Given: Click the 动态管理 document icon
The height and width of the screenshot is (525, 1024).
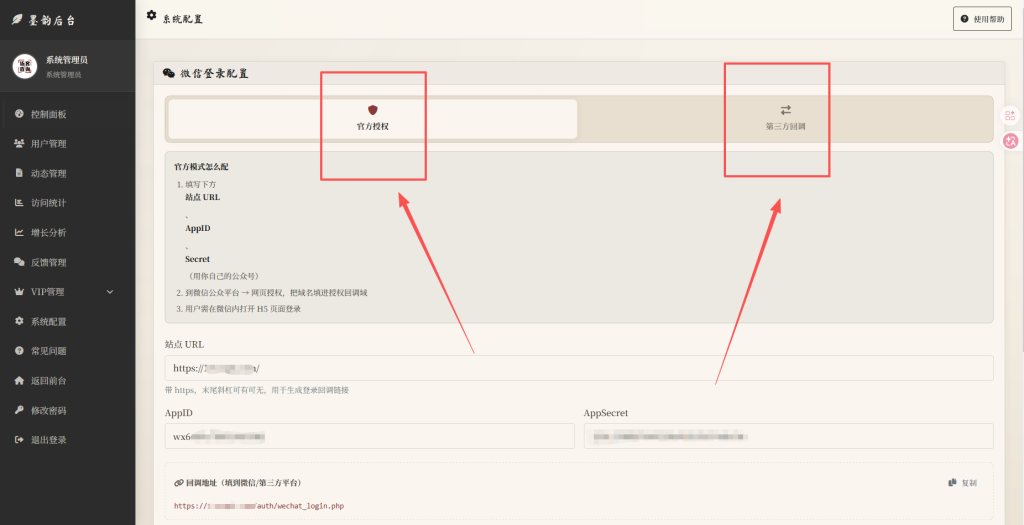Looking at the screenshot, I should [x=19, y=173].
